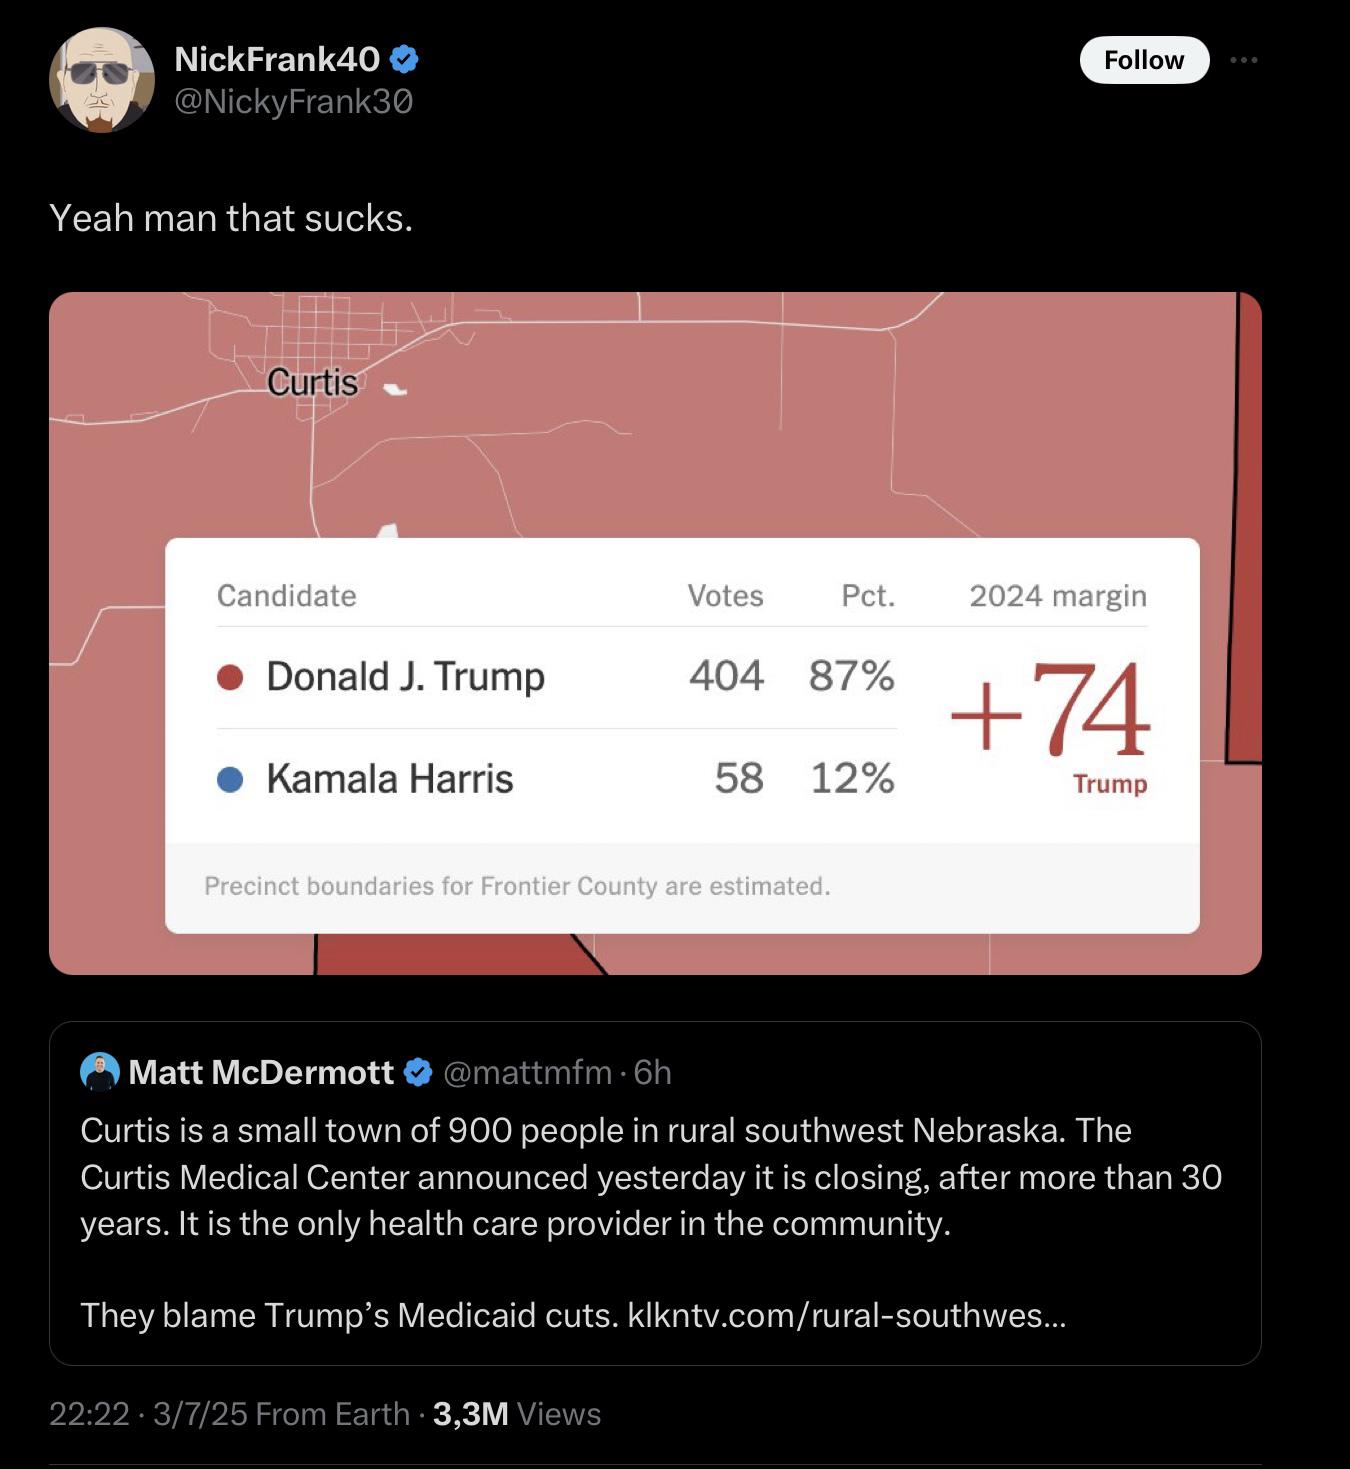1350x1469 pixels.
Task: Click Matt McDermott's small avatar
Action: pos(99,1072)
